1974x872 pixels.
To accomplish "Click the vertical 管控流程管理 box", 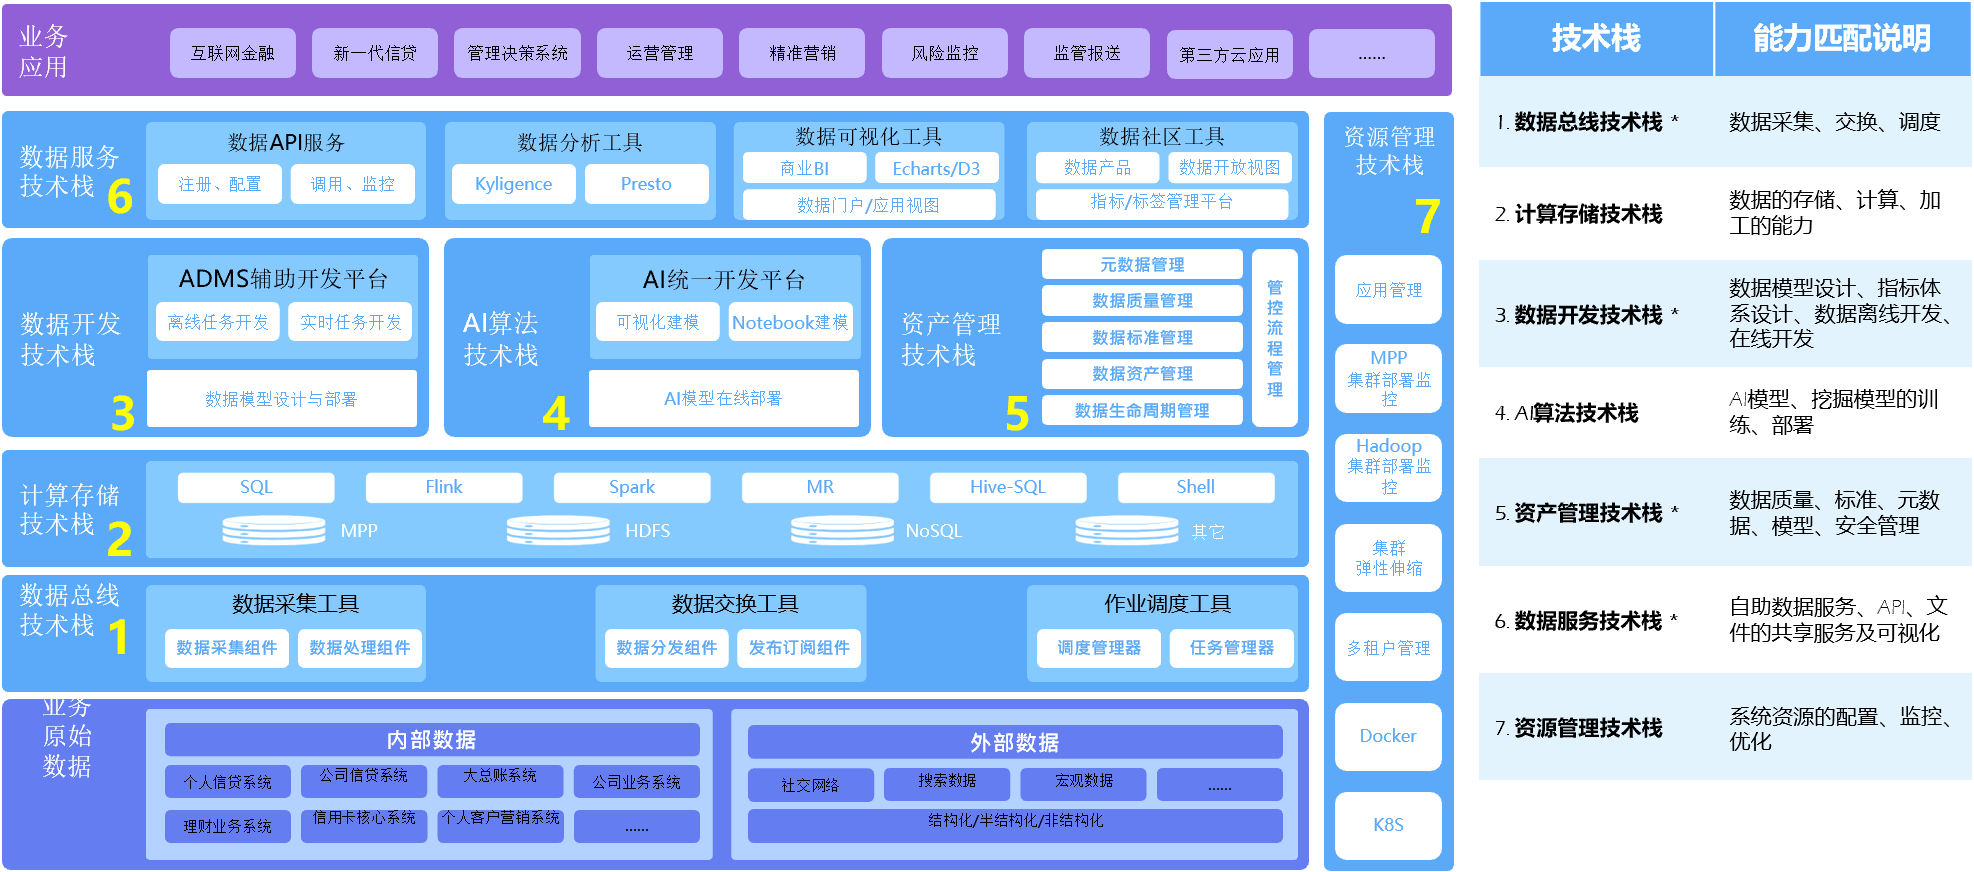I will [x=1275, y=338].
